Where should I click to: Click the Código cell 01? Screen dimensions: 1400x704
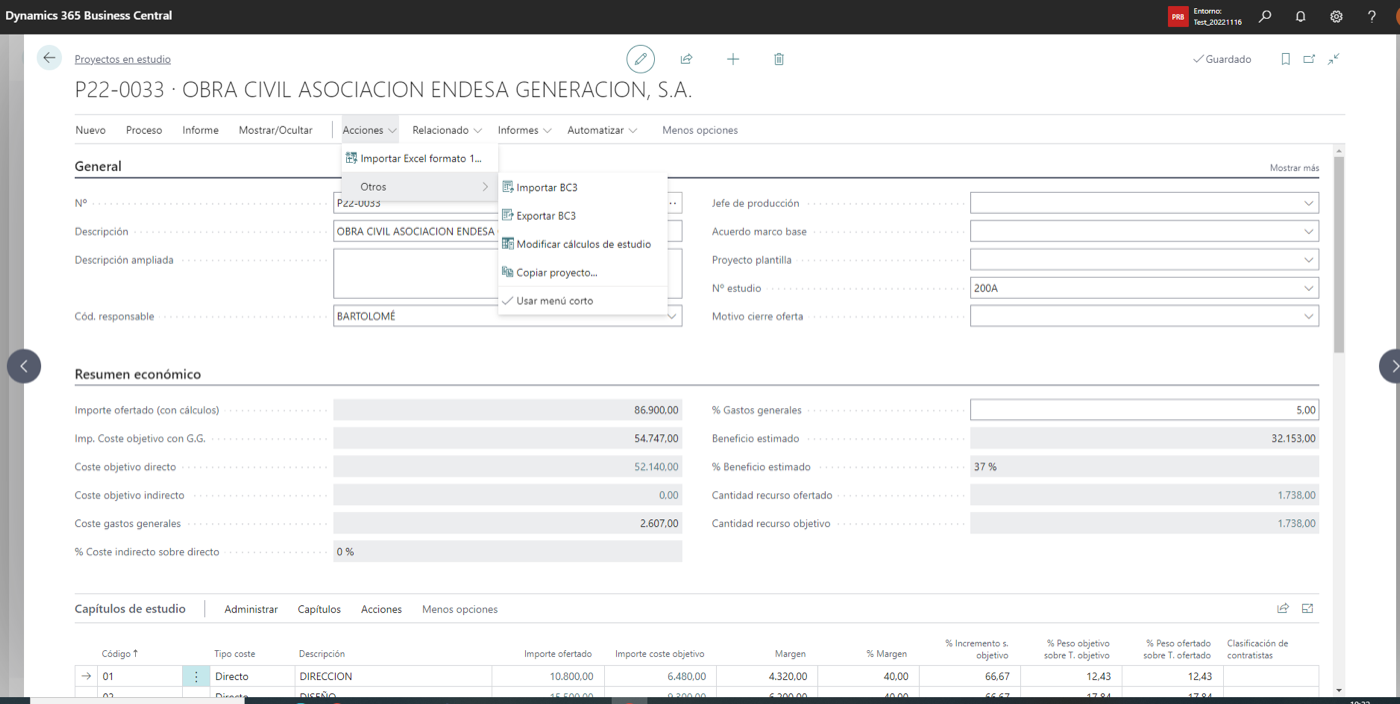139,677
